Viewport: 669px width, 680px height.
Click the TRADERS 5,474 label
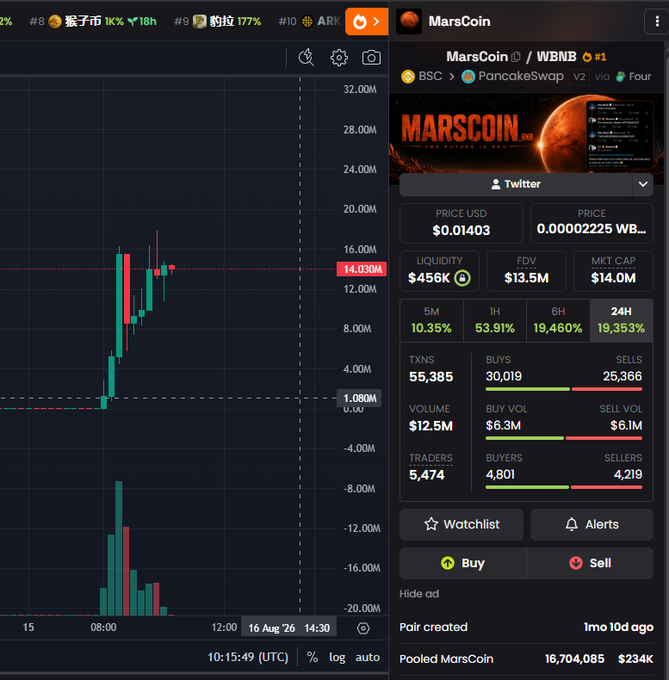pos(431,458)
